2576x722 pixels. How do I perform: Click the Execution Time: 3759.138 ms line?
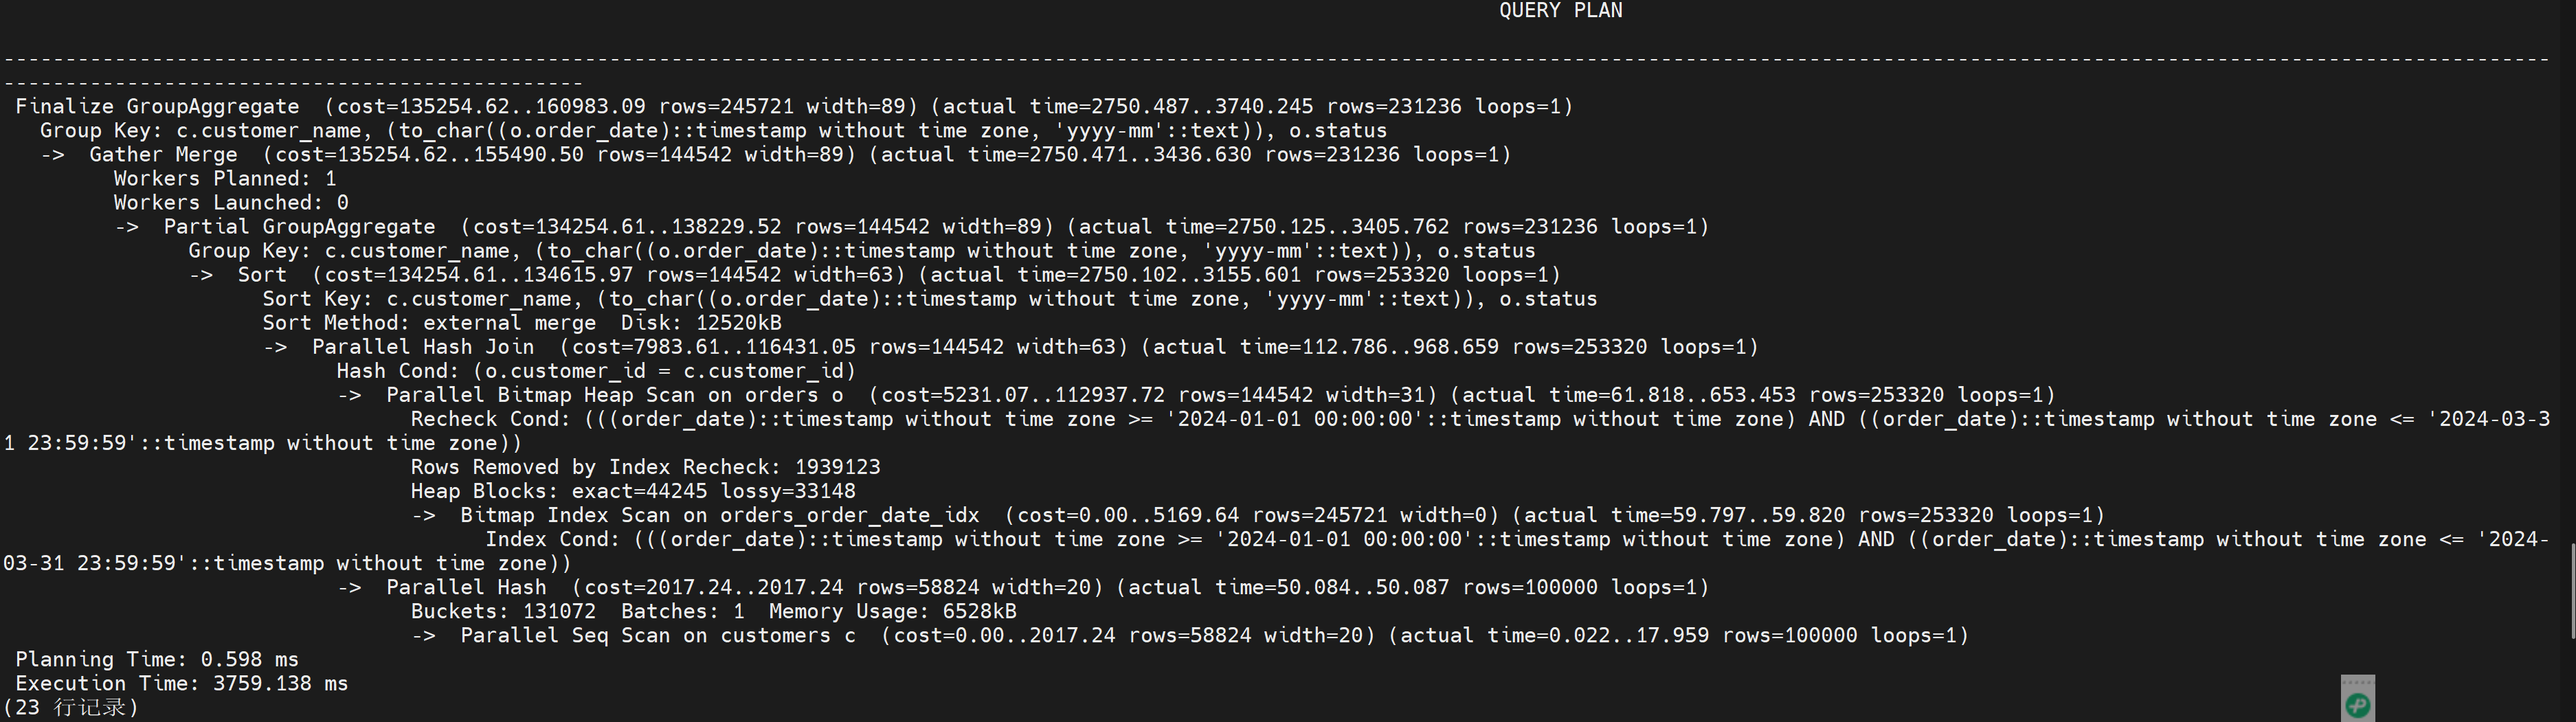[181, 683]
